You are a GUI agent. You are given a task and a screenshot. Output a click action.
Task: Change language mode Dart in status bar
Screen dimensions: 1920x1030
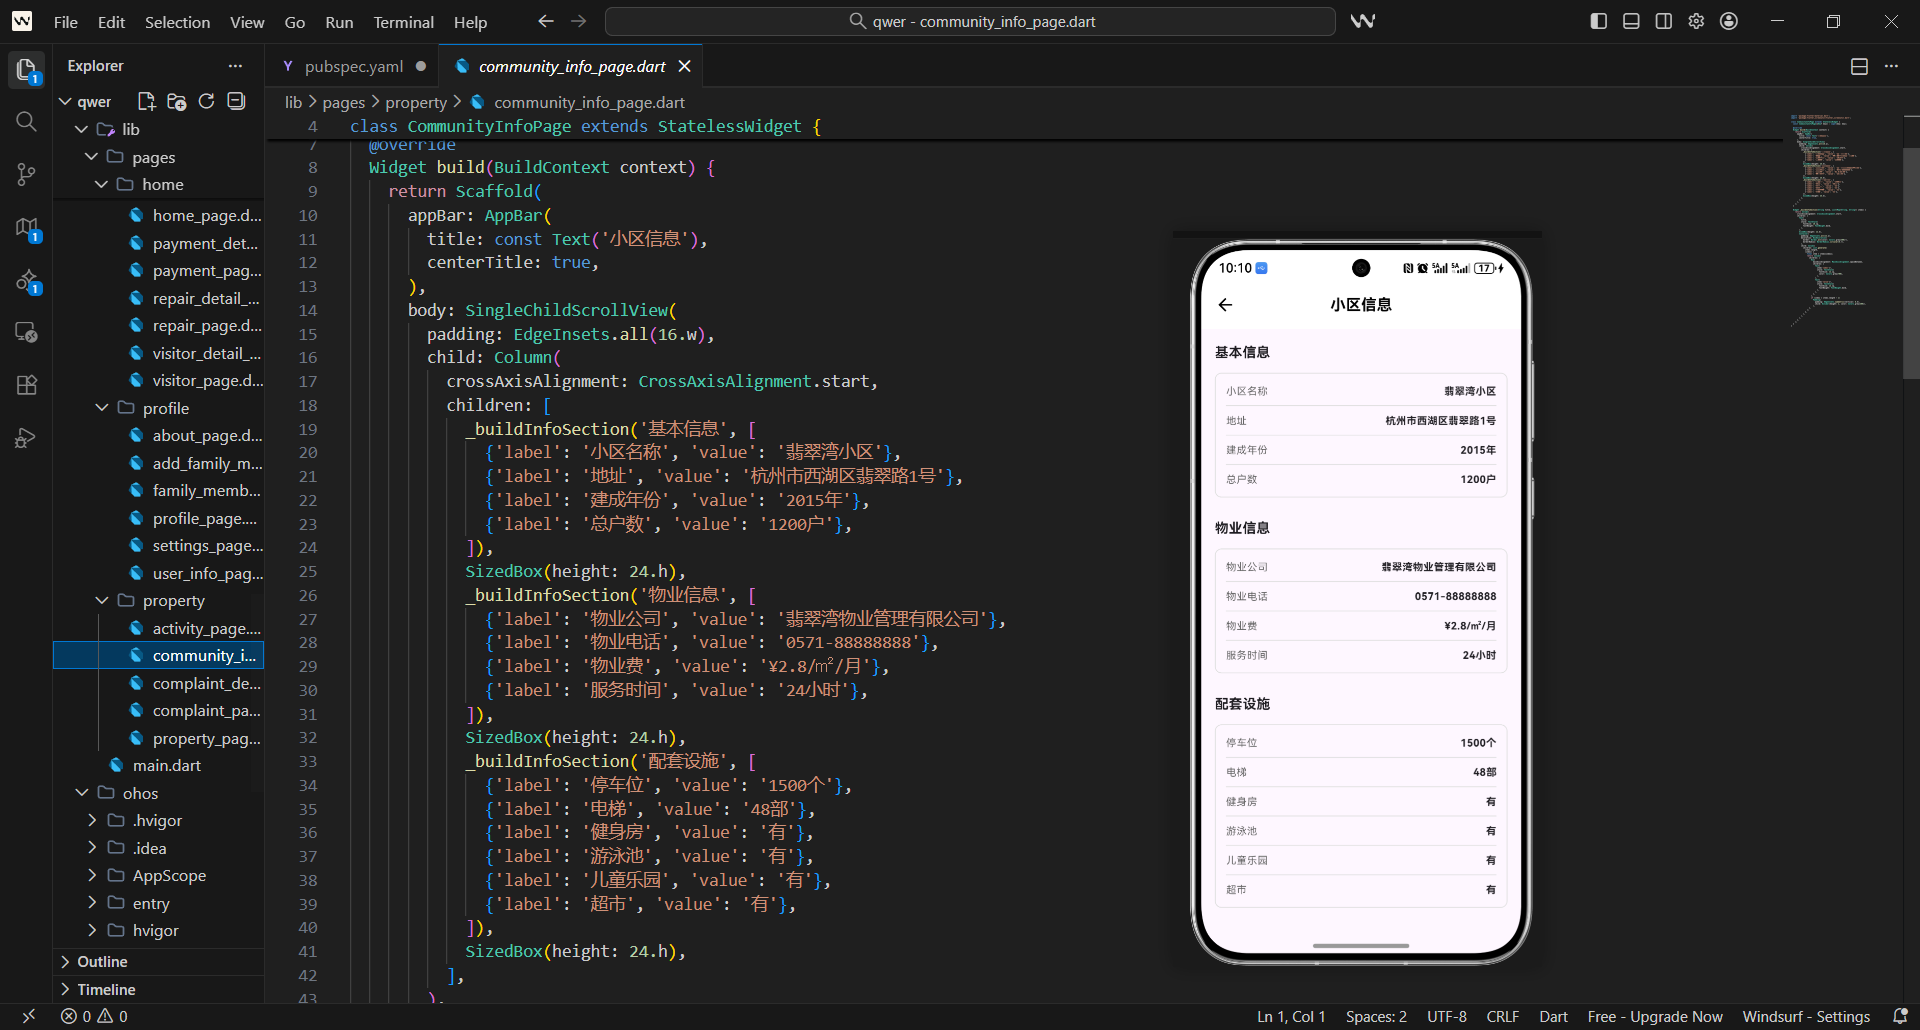1553,1016
